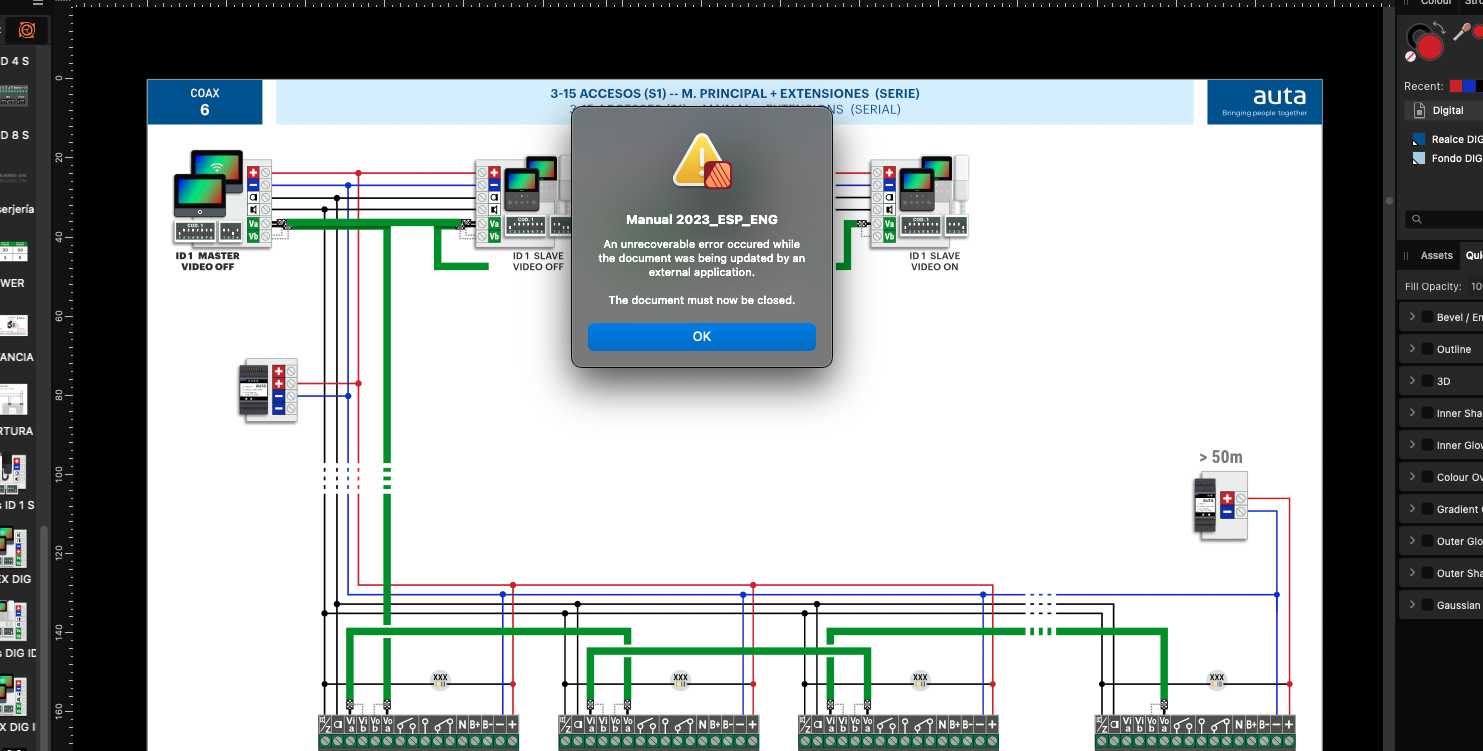Select the page thumbnail above 'ID 1 S'

pyautogui.click(x=13, y=473)
